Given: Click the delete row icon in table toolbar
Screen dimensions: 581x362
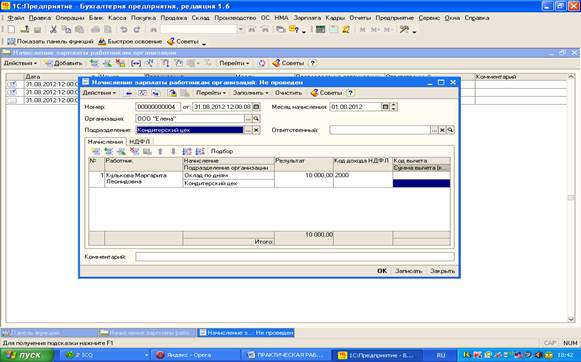Looking at the screenshot, I should pyautogui.click(x=135, y=151).
